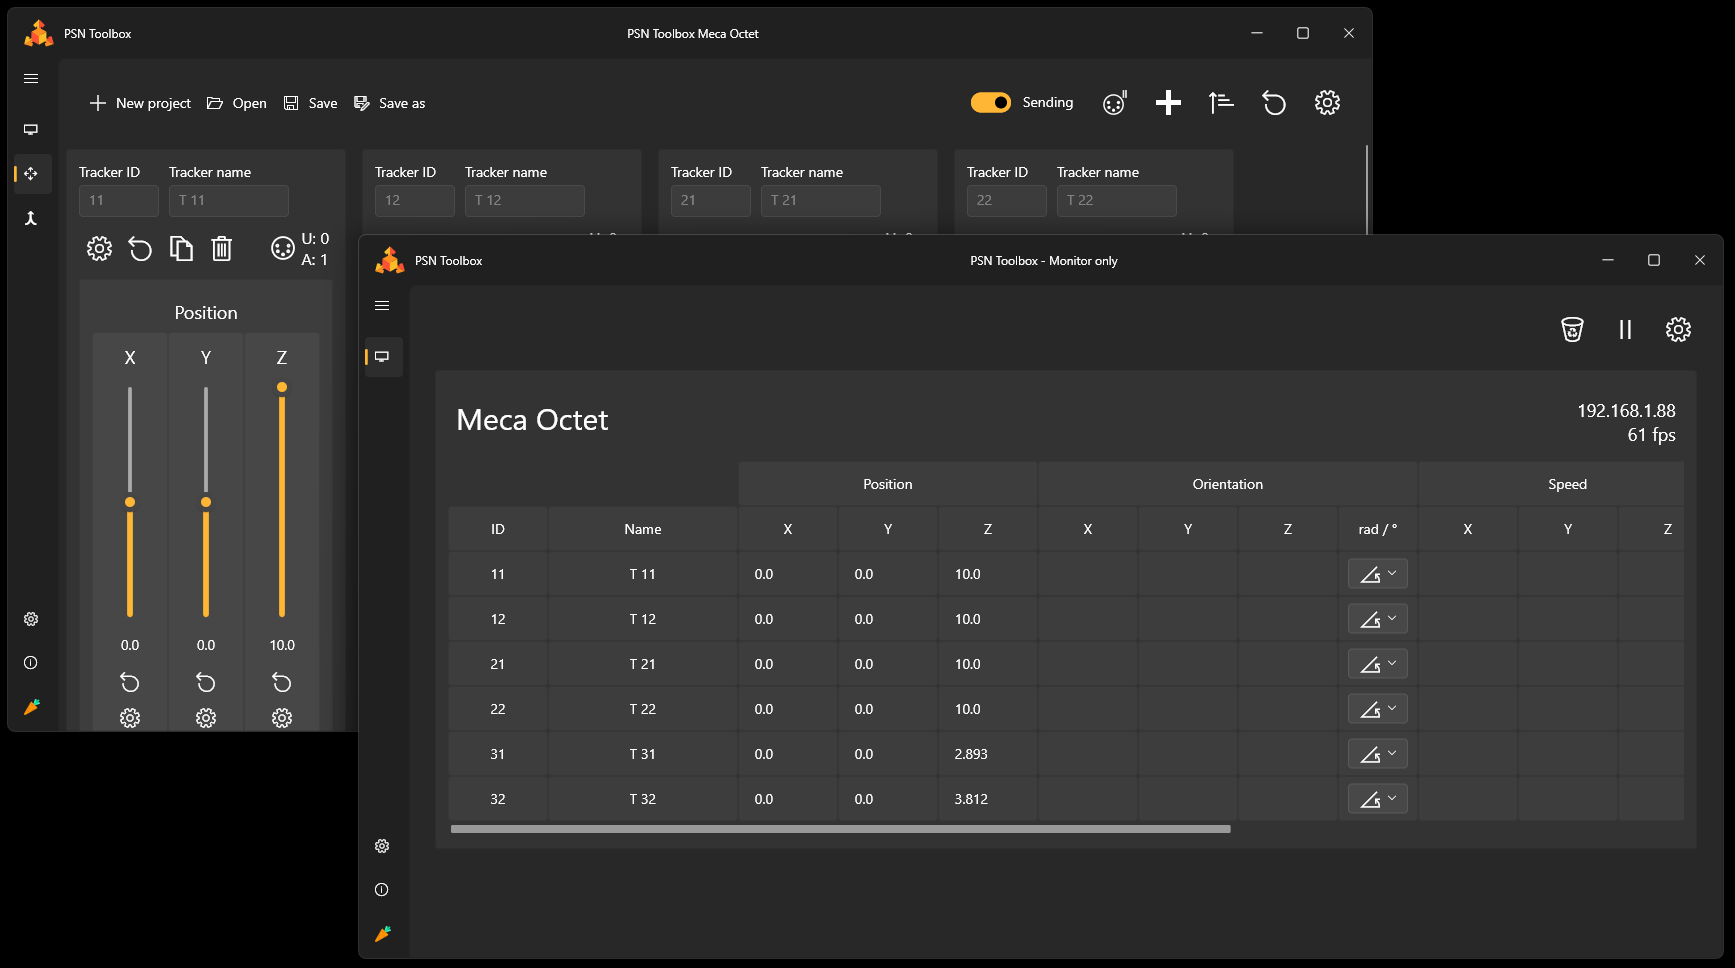Duplicate tracker T 11 with copy icon
This screenshot has height=968, width=1735.
point(181,248)
